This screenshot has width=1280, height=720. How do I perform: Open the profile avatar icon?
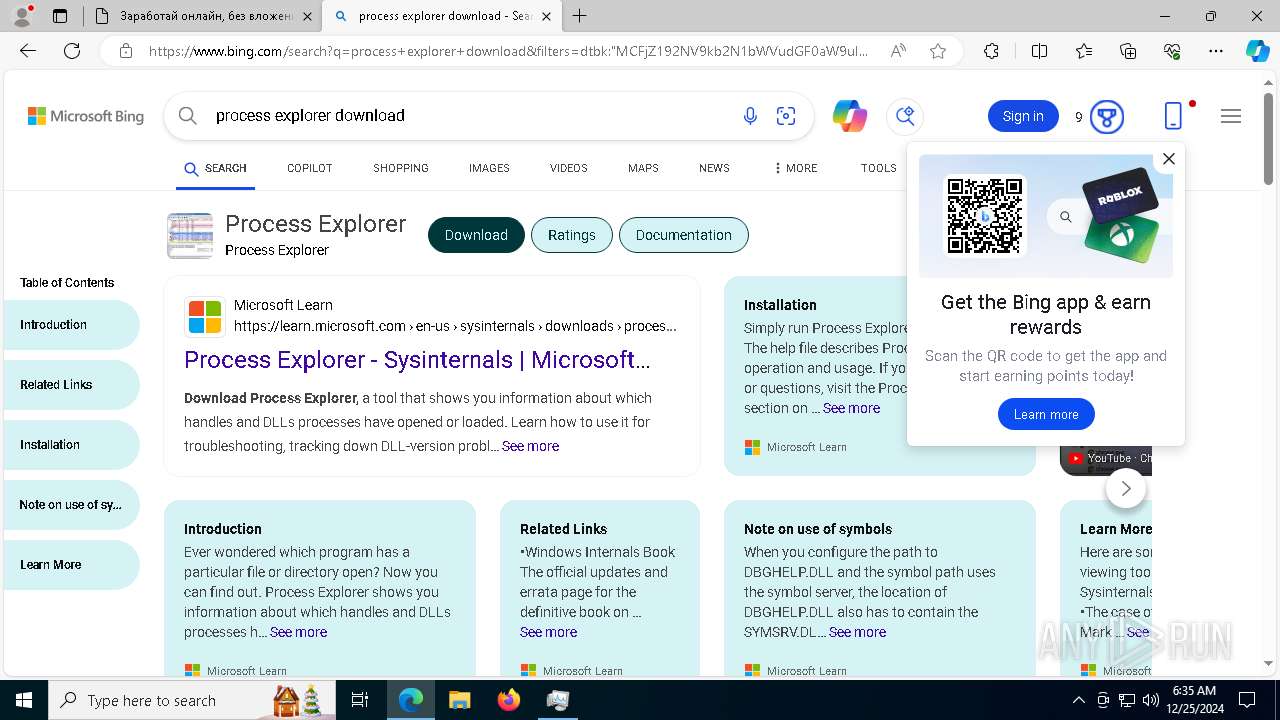click(22, 16)
